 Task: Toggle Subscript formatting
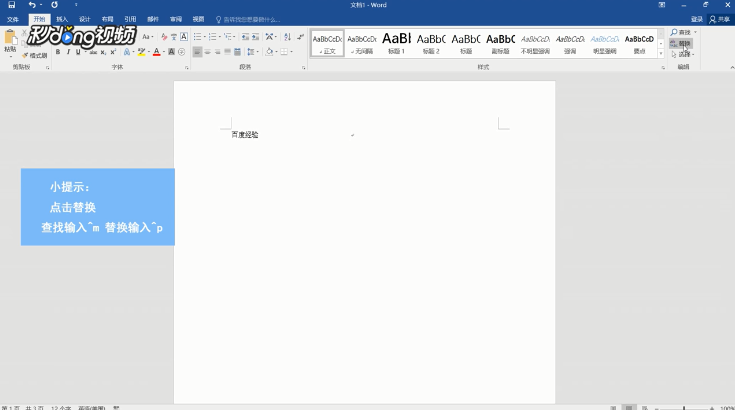(x=103, y=52)
